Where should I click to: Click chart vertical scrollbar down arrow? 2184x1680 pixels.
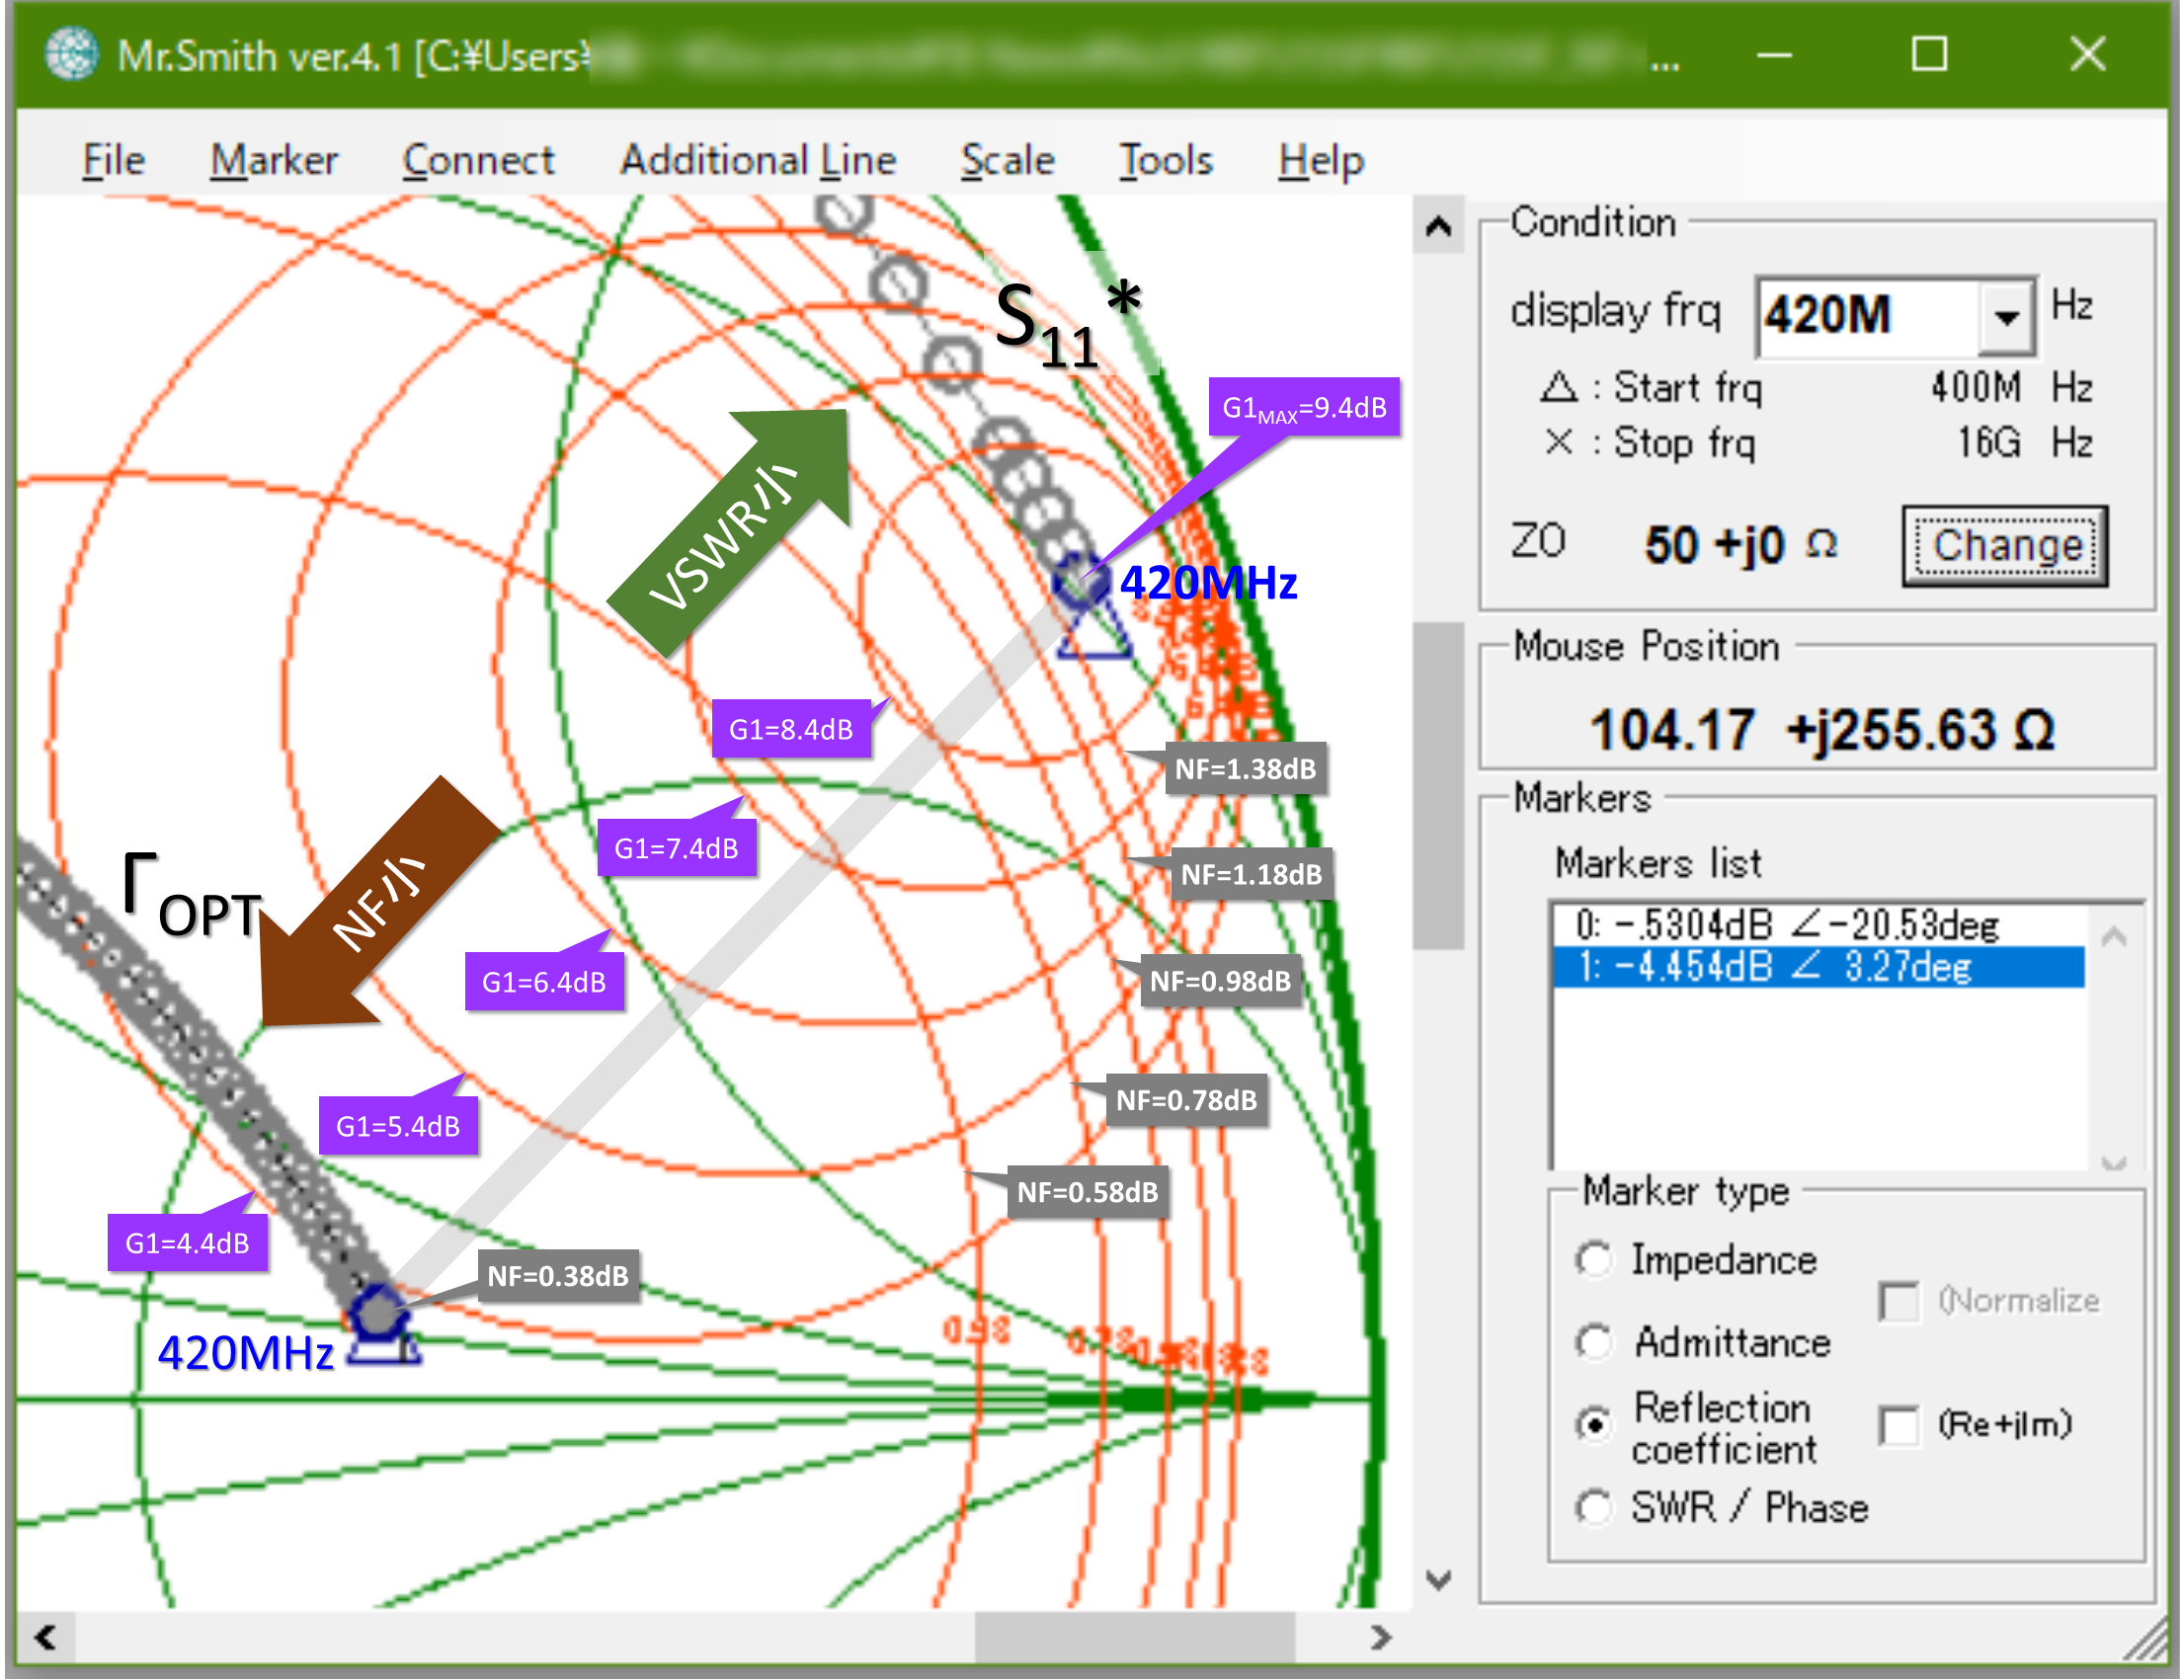coord(1438,1580)
